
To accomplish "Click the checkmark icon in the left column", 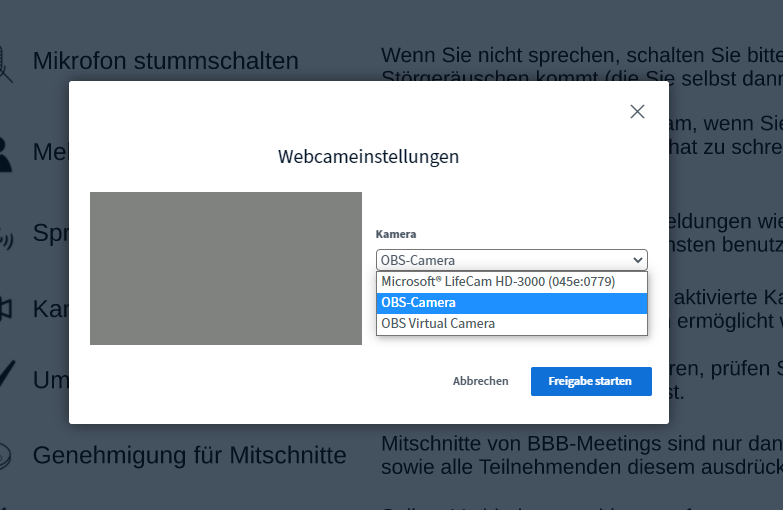I will (5, 378).
